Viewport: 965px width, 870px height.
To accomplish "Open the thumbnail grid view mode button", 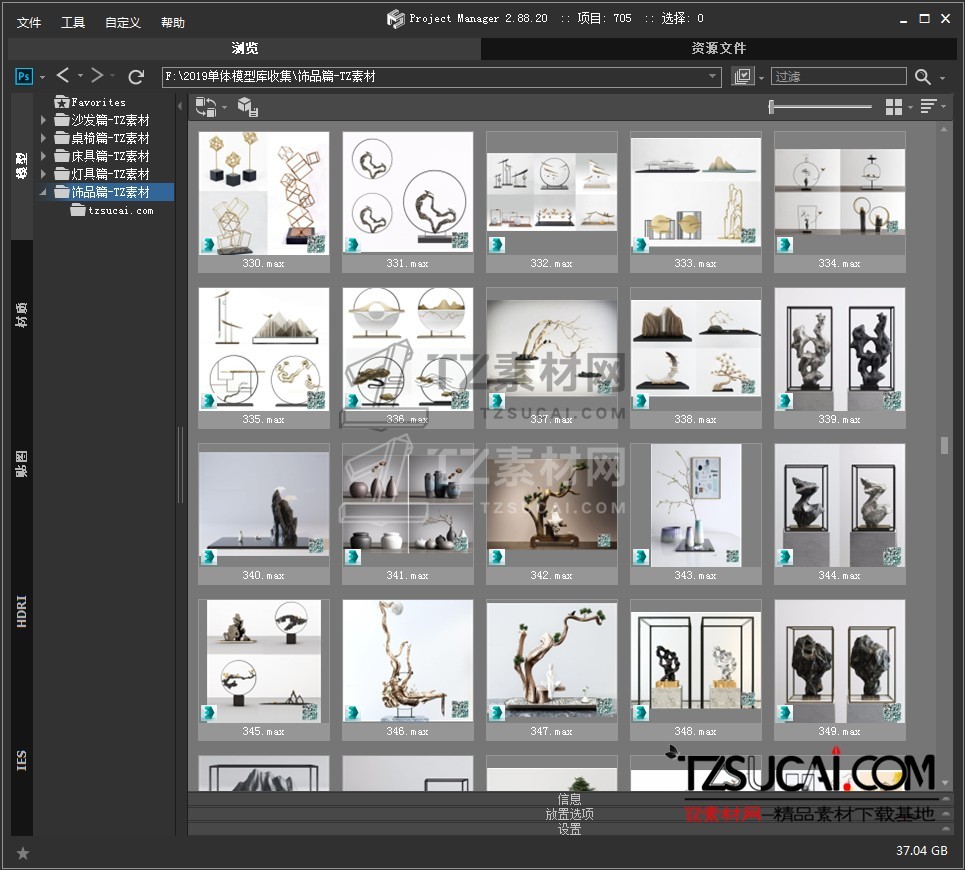I will point(894,107).
